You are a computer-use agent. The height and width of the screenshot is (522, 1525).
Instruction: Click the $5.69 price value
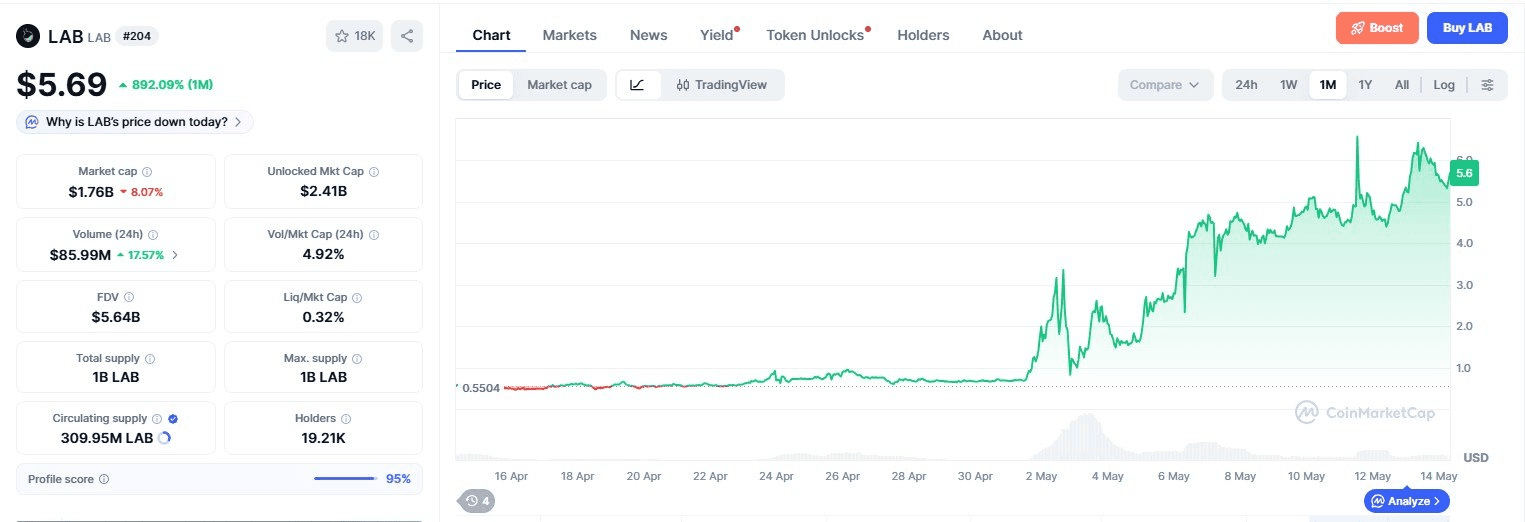coord(61,85)
